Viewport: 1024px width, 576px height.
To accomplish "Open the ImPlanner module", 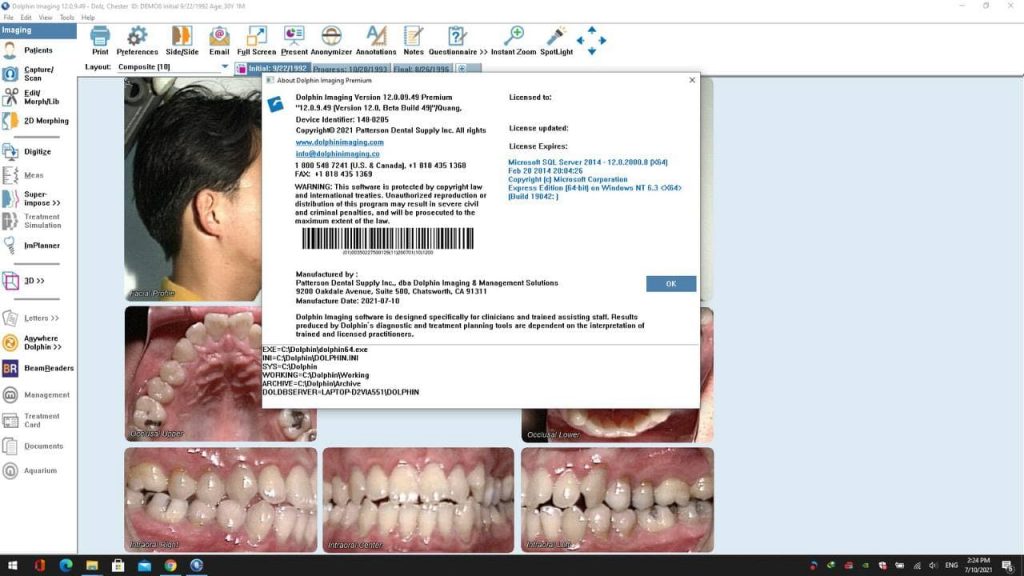I will click(41, 245).
